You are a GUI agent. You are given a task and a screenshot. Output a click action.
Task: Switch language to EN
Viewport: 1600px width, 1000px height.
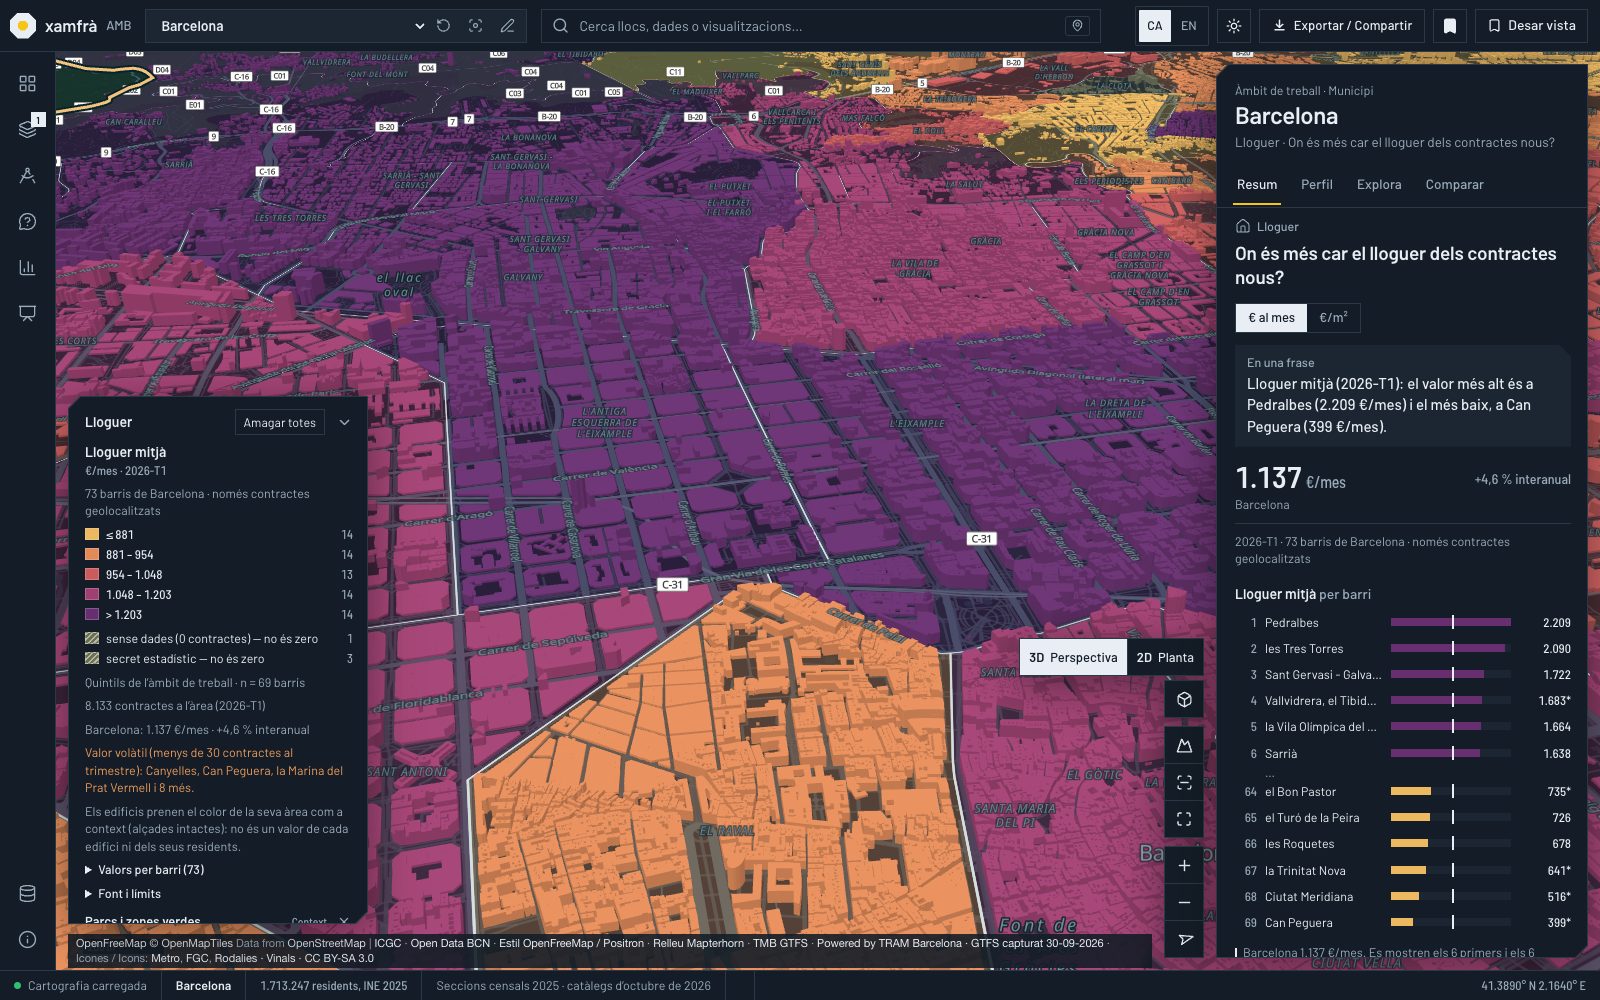(x=1189, y=26)
